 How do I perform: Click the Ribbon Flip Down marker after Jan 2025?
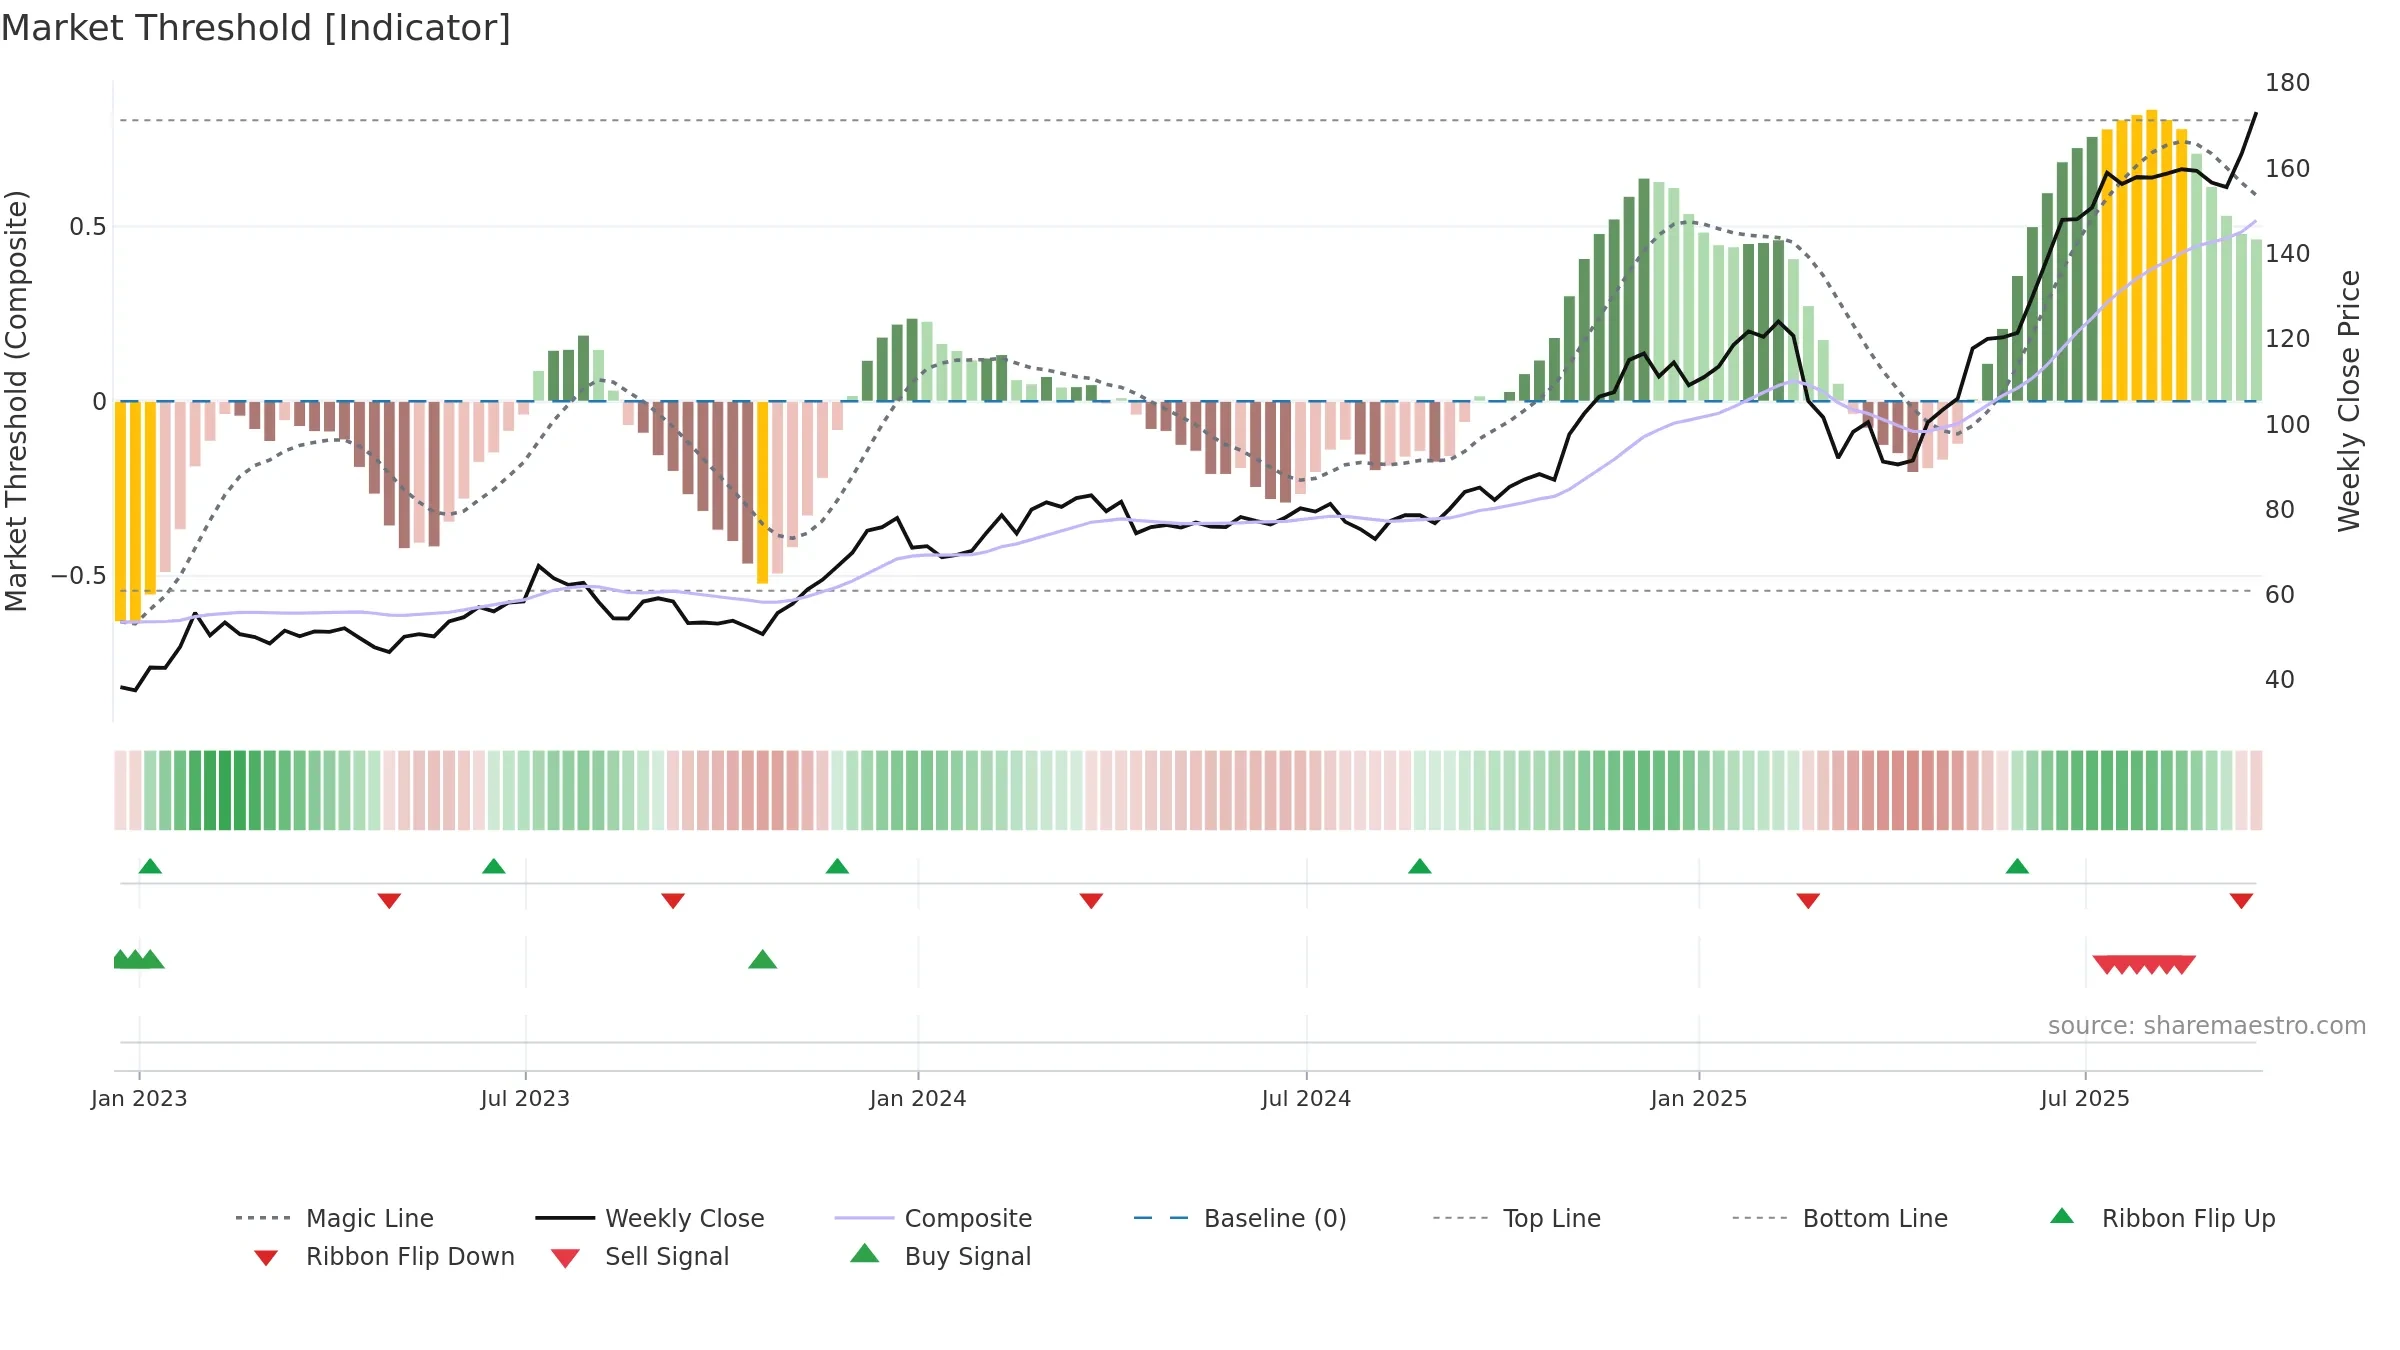[x=1808, y=901]
